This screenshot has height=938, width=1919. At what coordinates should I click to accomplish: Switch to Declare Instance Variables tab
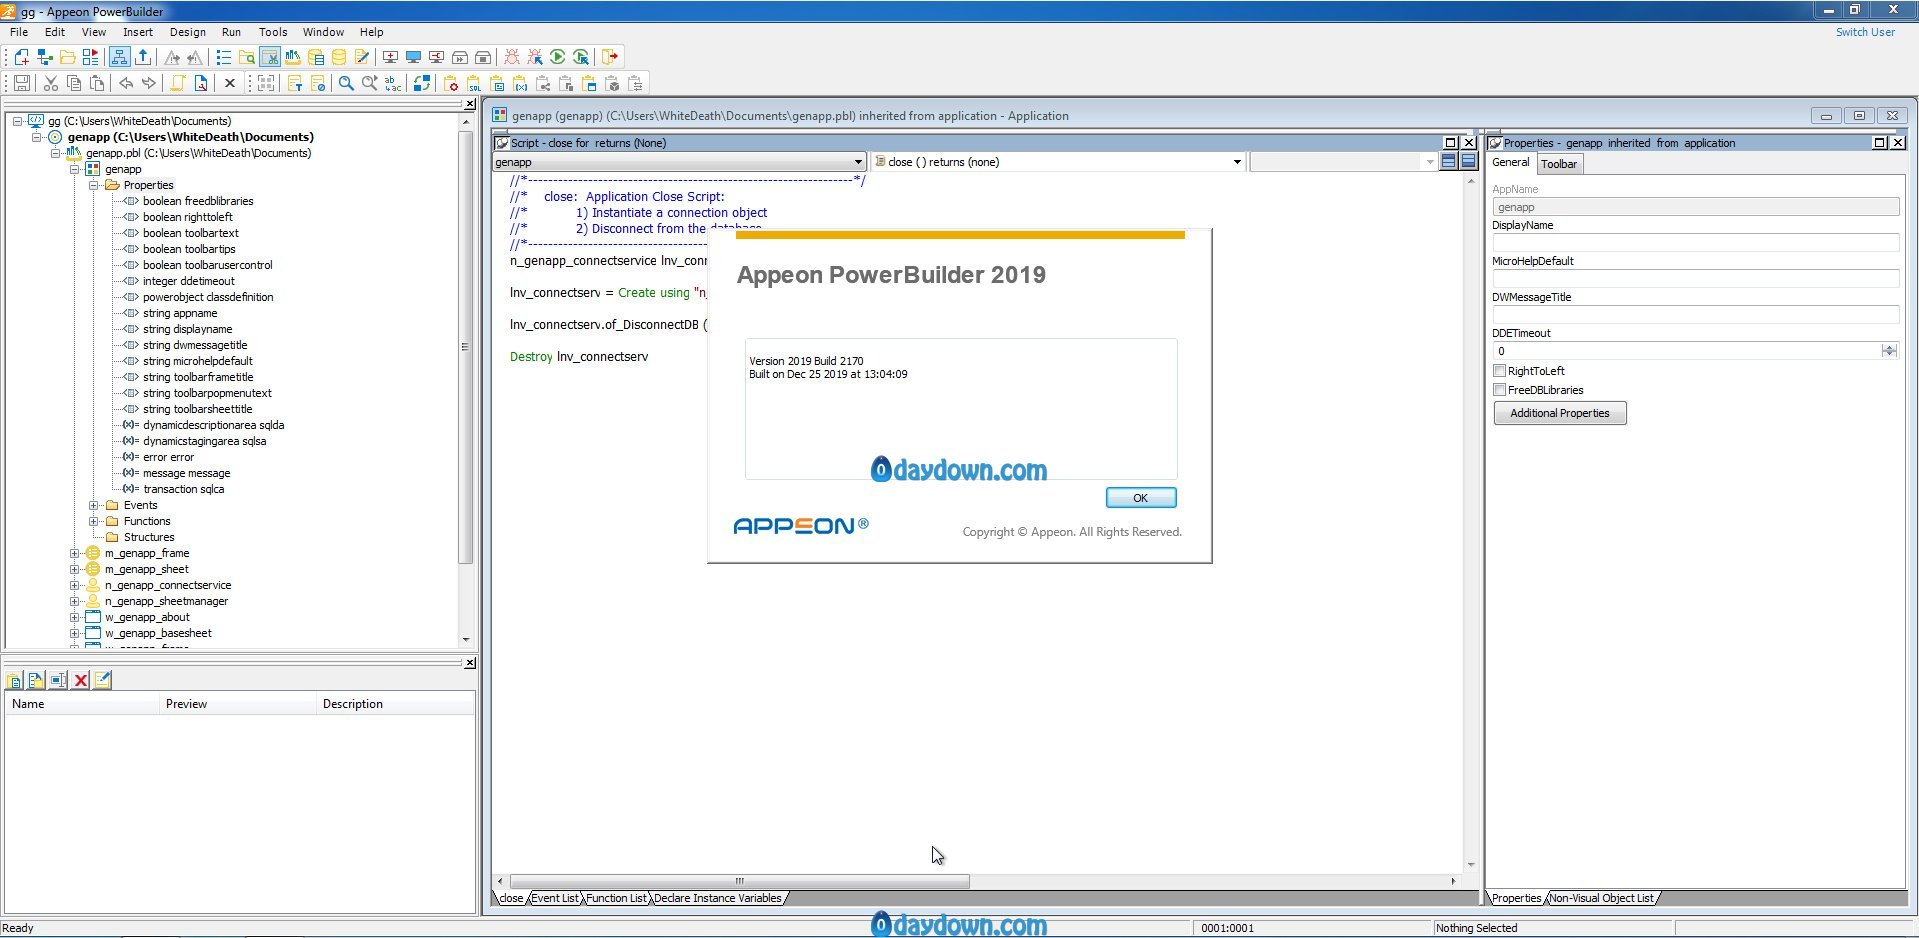(718, 898)
